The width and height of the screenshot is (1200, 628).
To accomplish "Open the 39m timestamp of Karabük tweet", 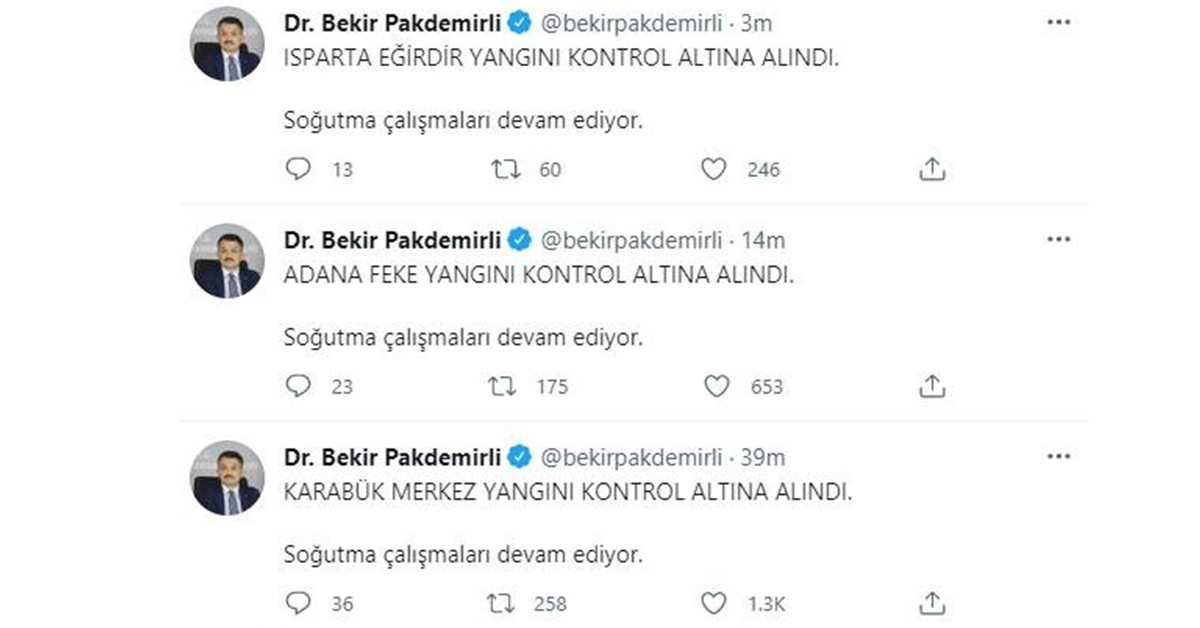I will pyautogui.click(x=766, y=457).
